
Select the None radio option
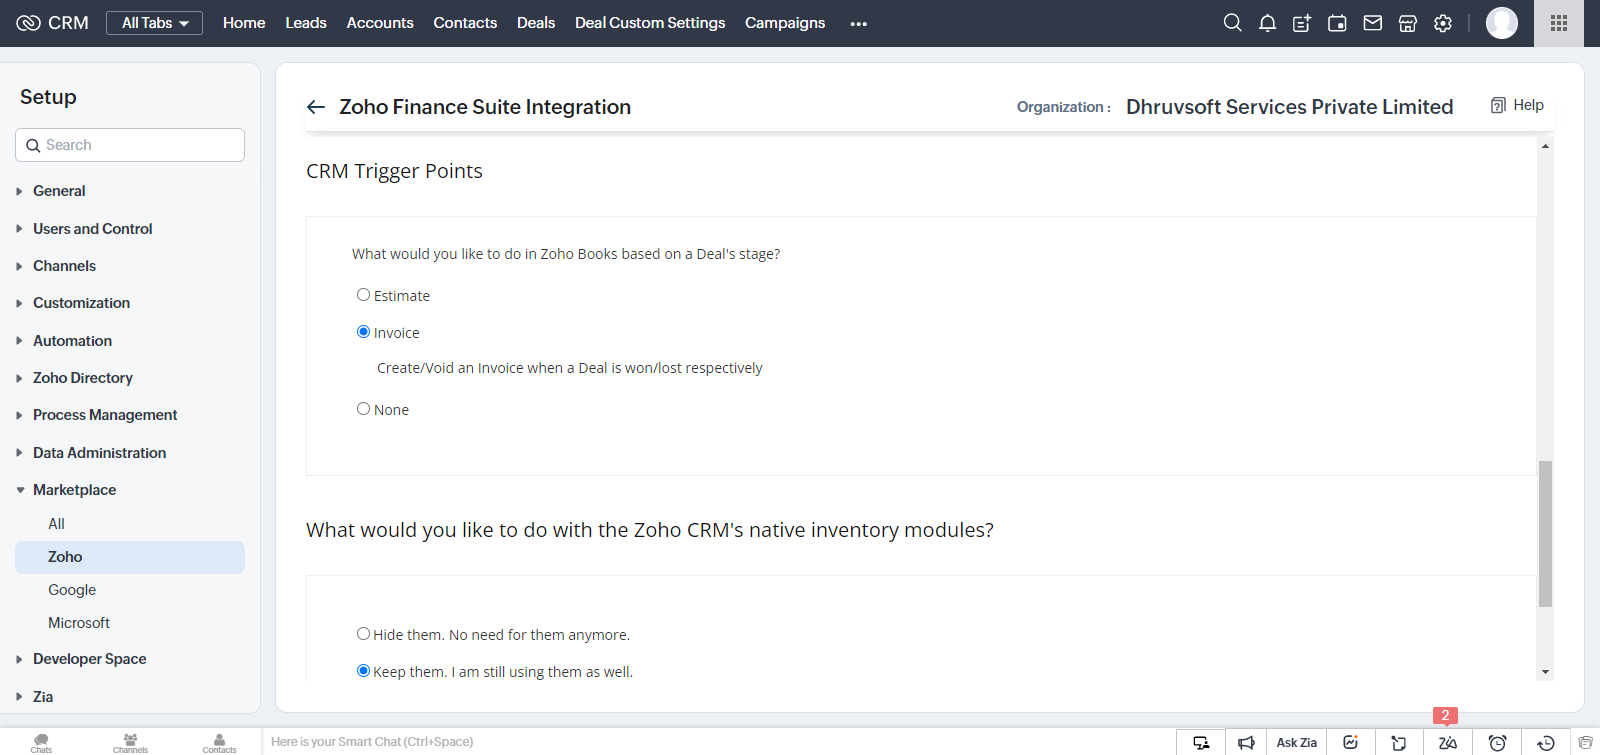(363, 409)
